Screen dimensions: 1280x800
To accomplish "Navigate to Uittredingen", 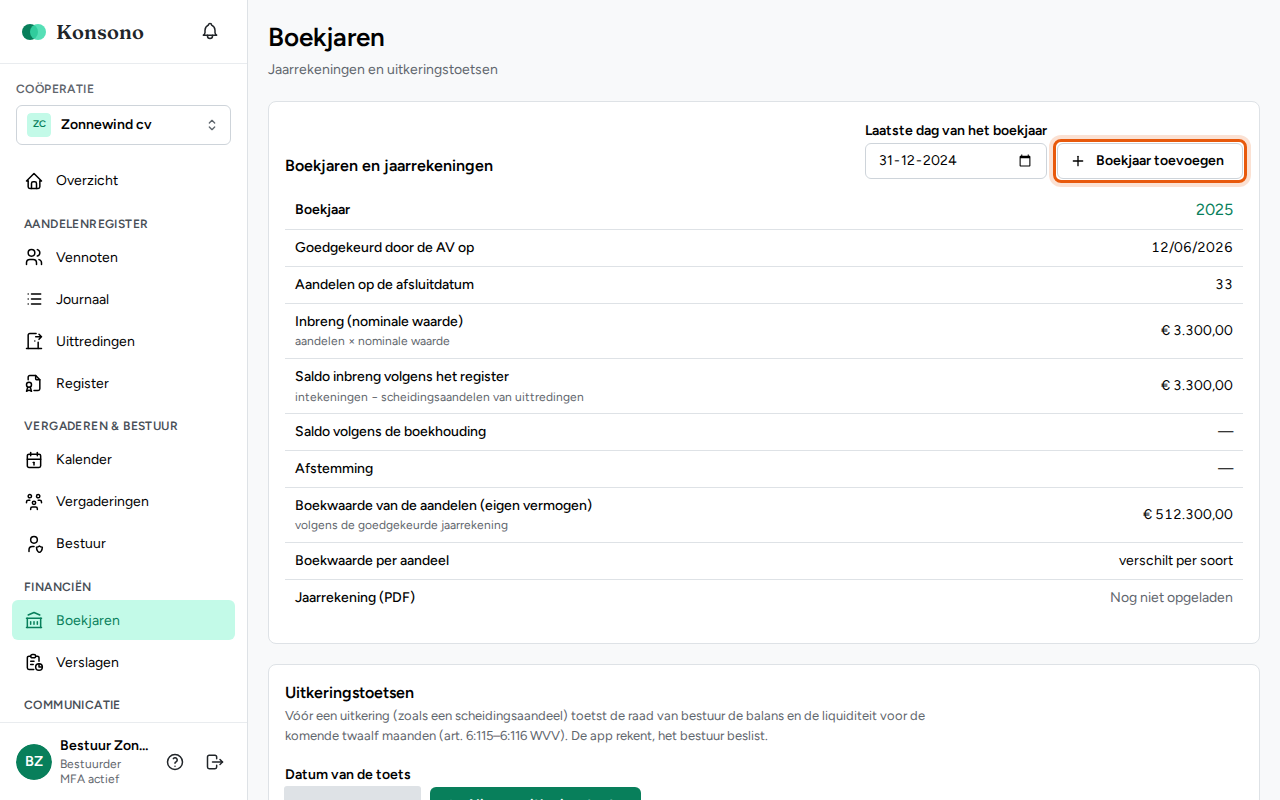I will (x=123, y=342).
